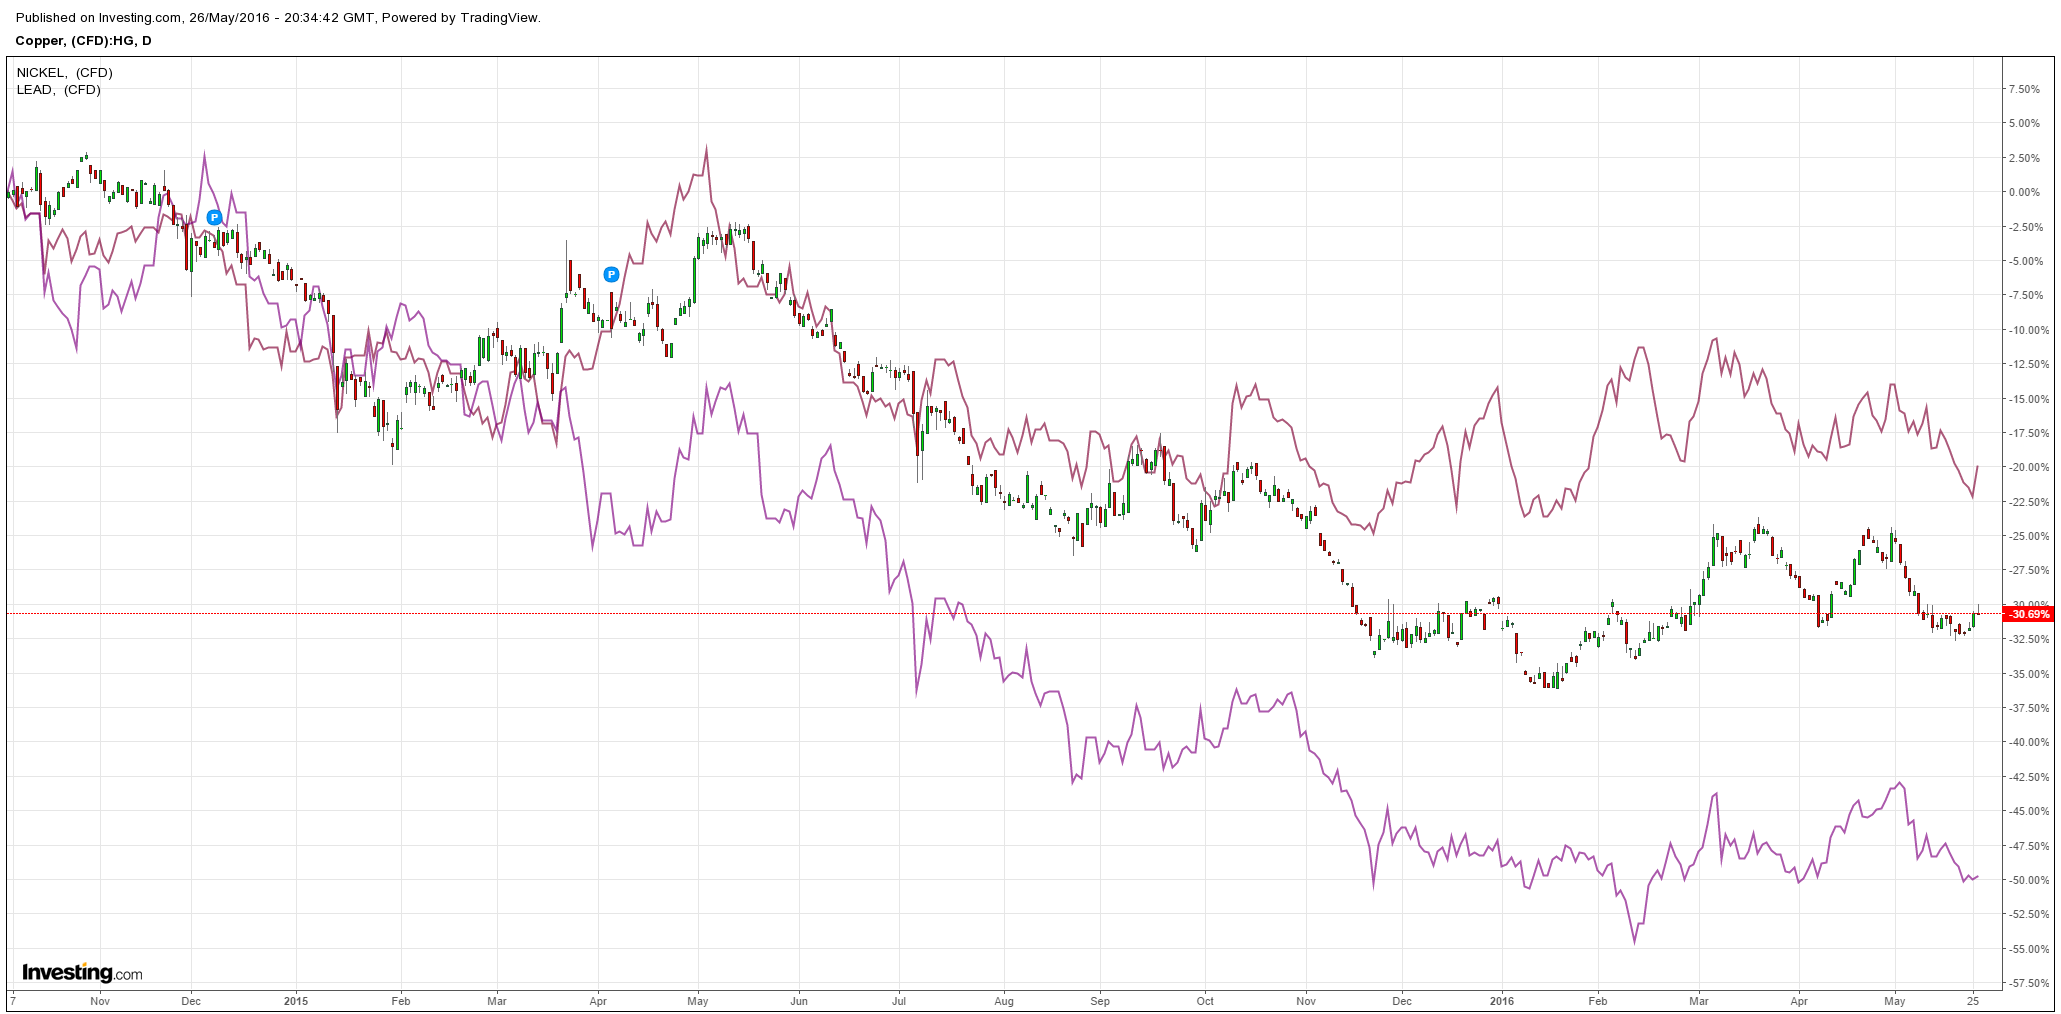Click the Jul label on time axis

[x=899, y=1000]
